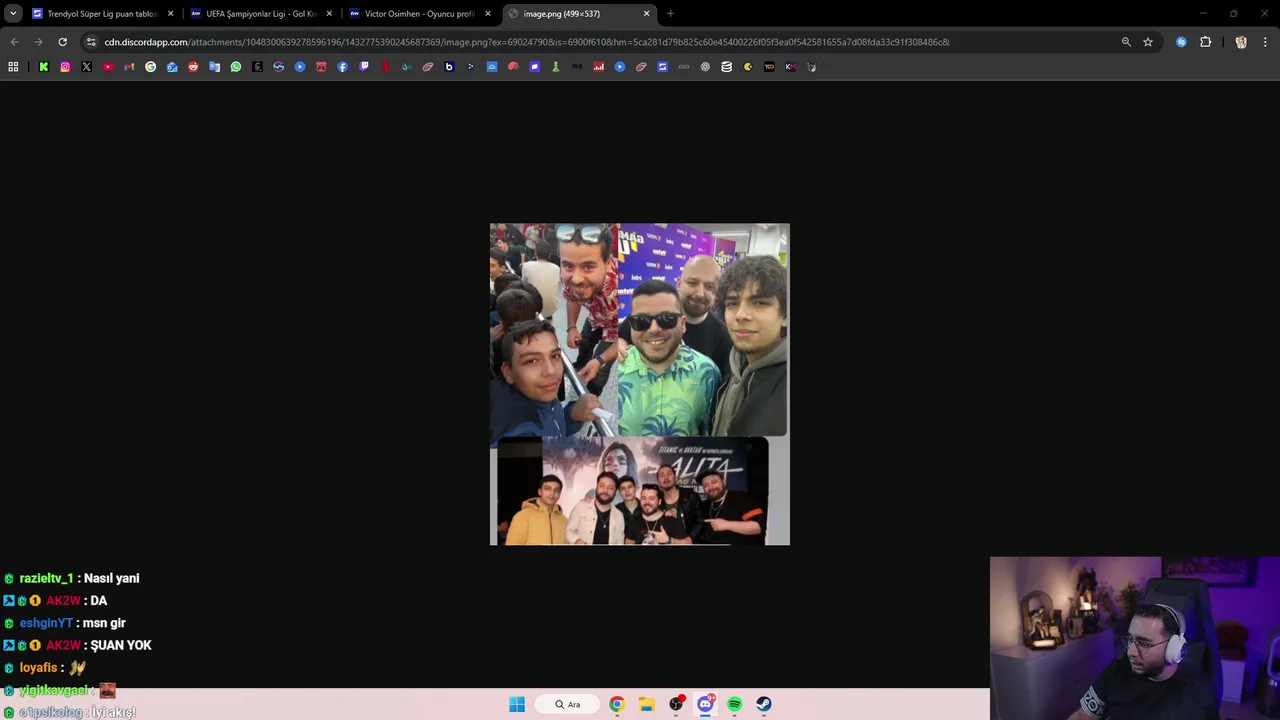Viewport: 1280px width, 720px height.
Task: Close the image.png tab
Action: point(646,14)
